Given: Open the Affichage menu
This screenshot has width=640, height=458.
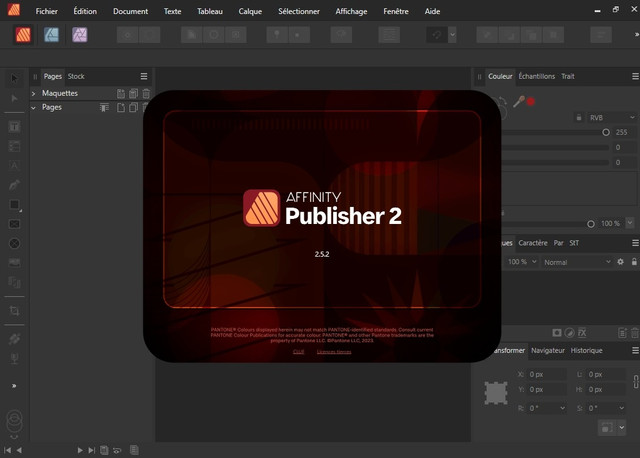Looking at the screenshot, I should point(351,11).
